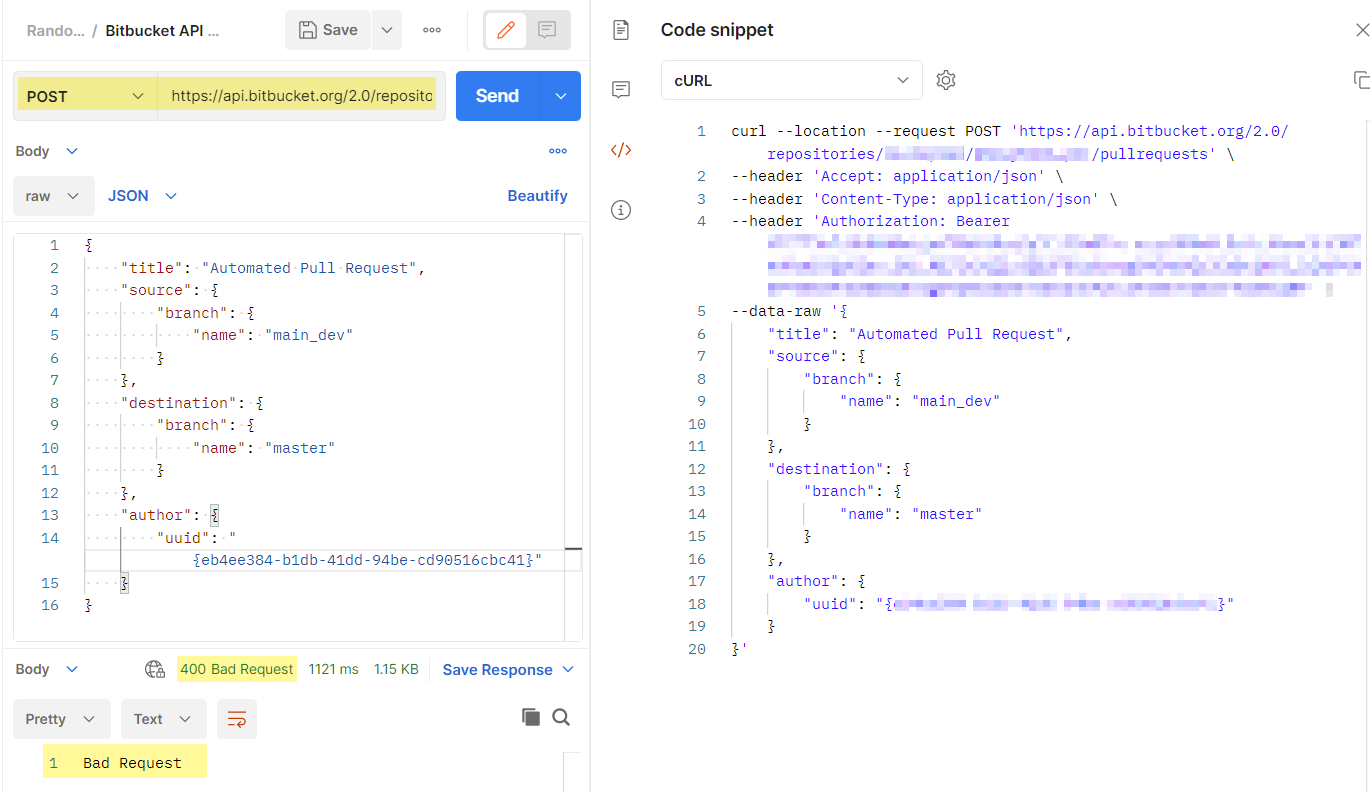Click the curl --location first snippet line

coord(1010,131)
